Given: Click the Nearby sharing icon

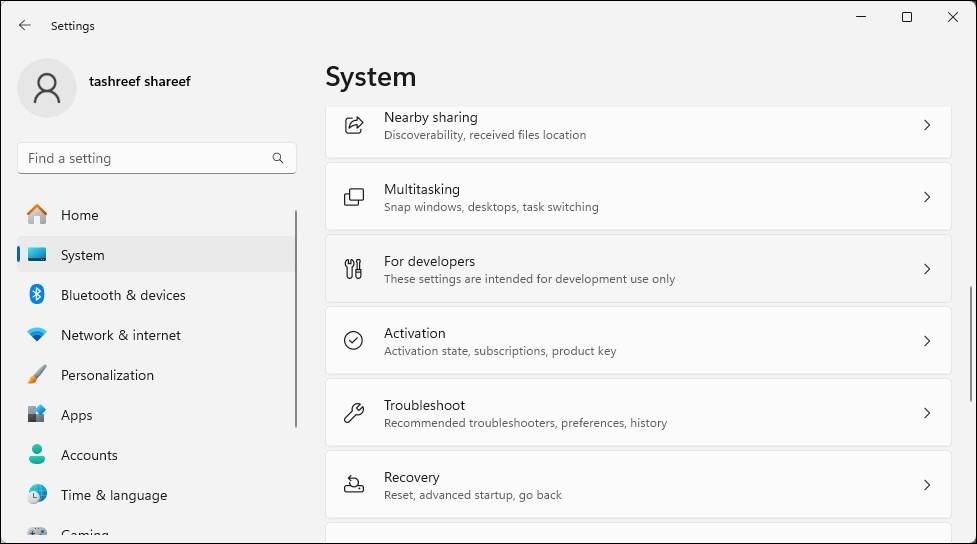Looking at the screenshot, I should click(x=353, y=125).
